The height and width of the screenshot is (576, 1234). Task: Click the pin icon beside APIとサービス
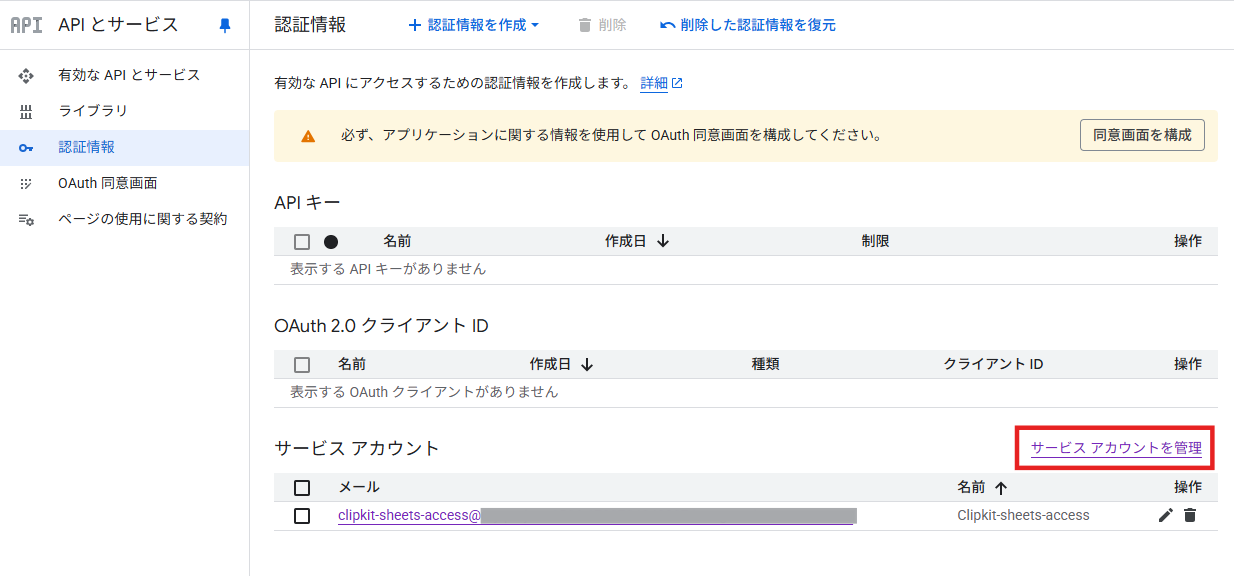click(225, 26)
